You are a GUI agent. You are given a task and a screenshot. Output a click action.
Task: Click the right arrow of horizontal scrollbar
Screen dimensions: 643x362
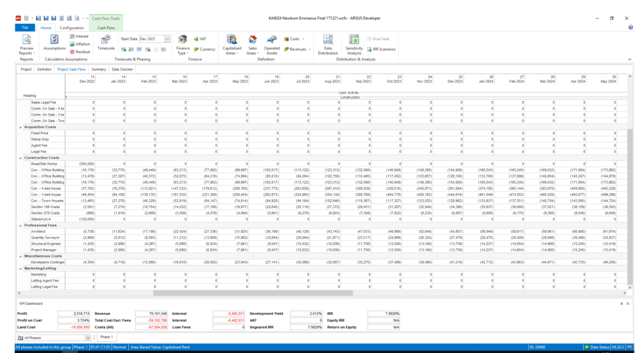(625, 293)
